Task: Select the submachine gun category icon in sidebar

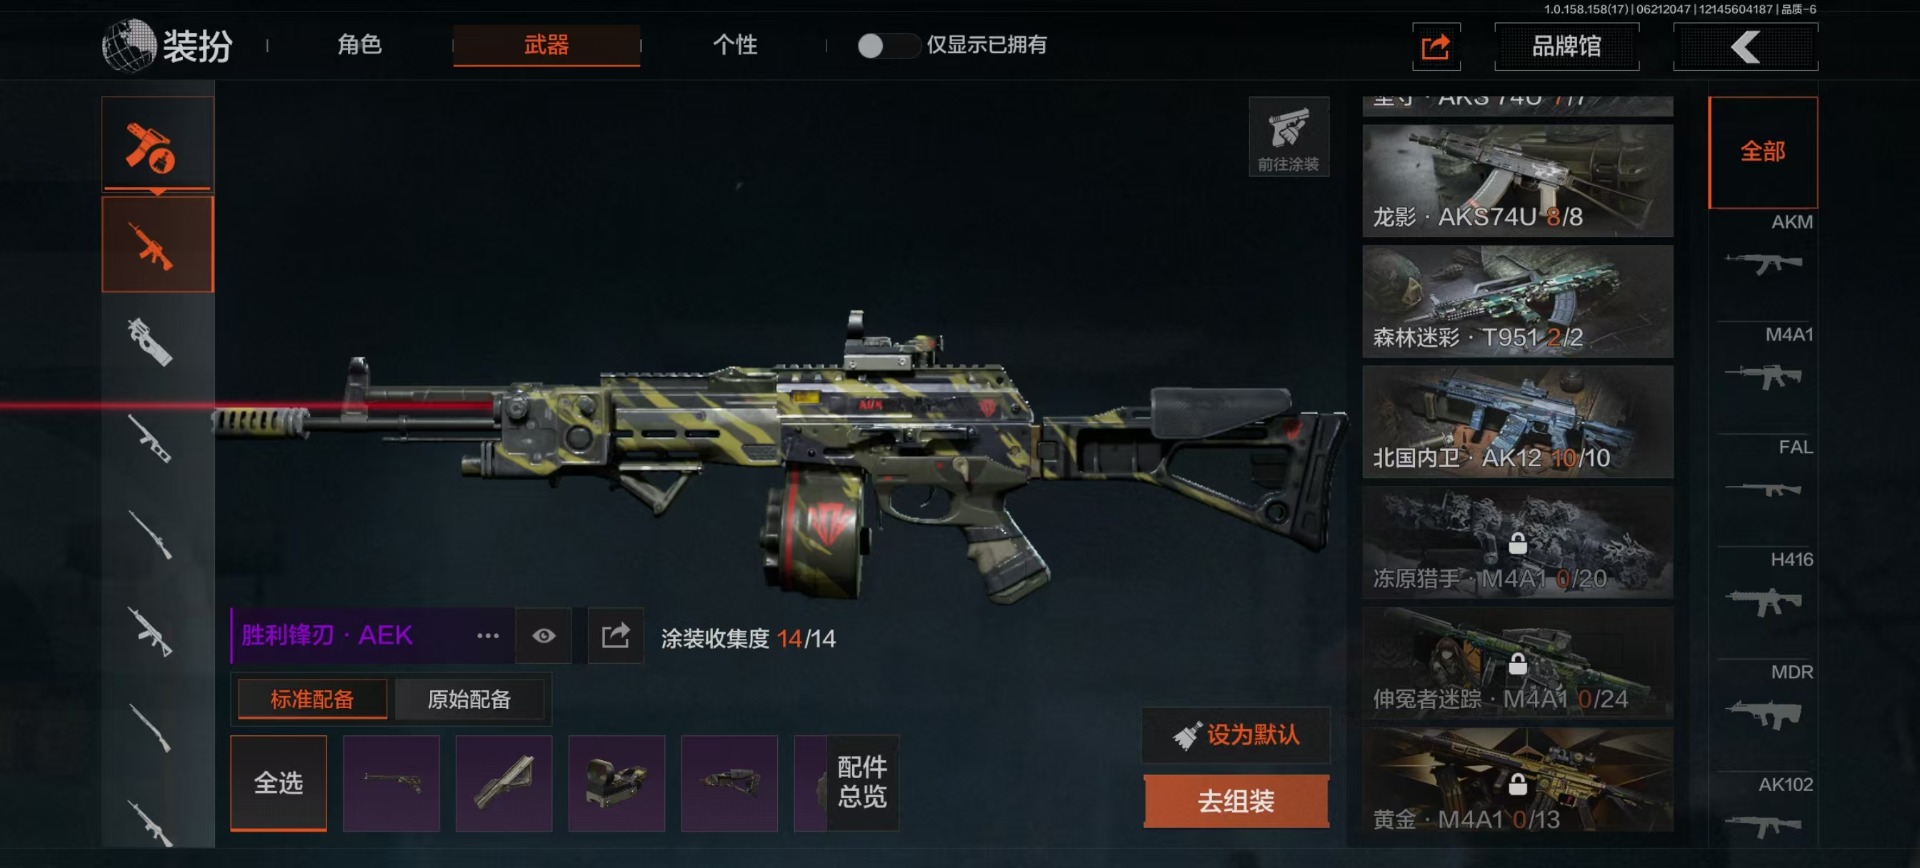Action: pos(152,342)
